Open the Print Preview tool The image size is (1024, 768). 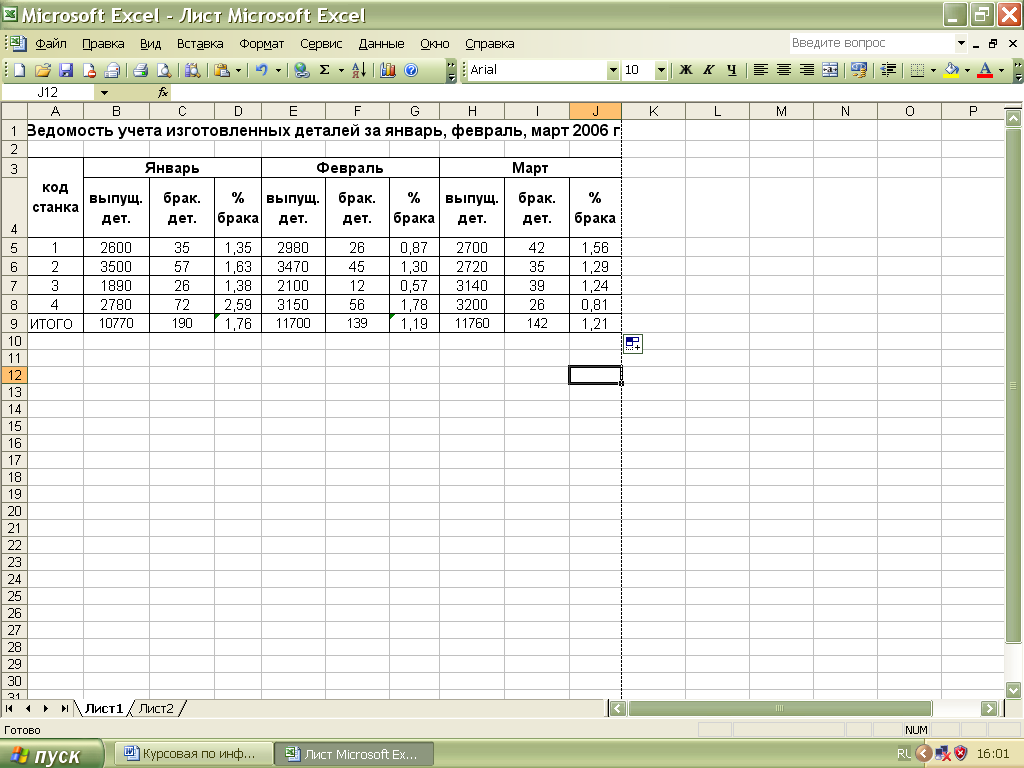[163, 70]
